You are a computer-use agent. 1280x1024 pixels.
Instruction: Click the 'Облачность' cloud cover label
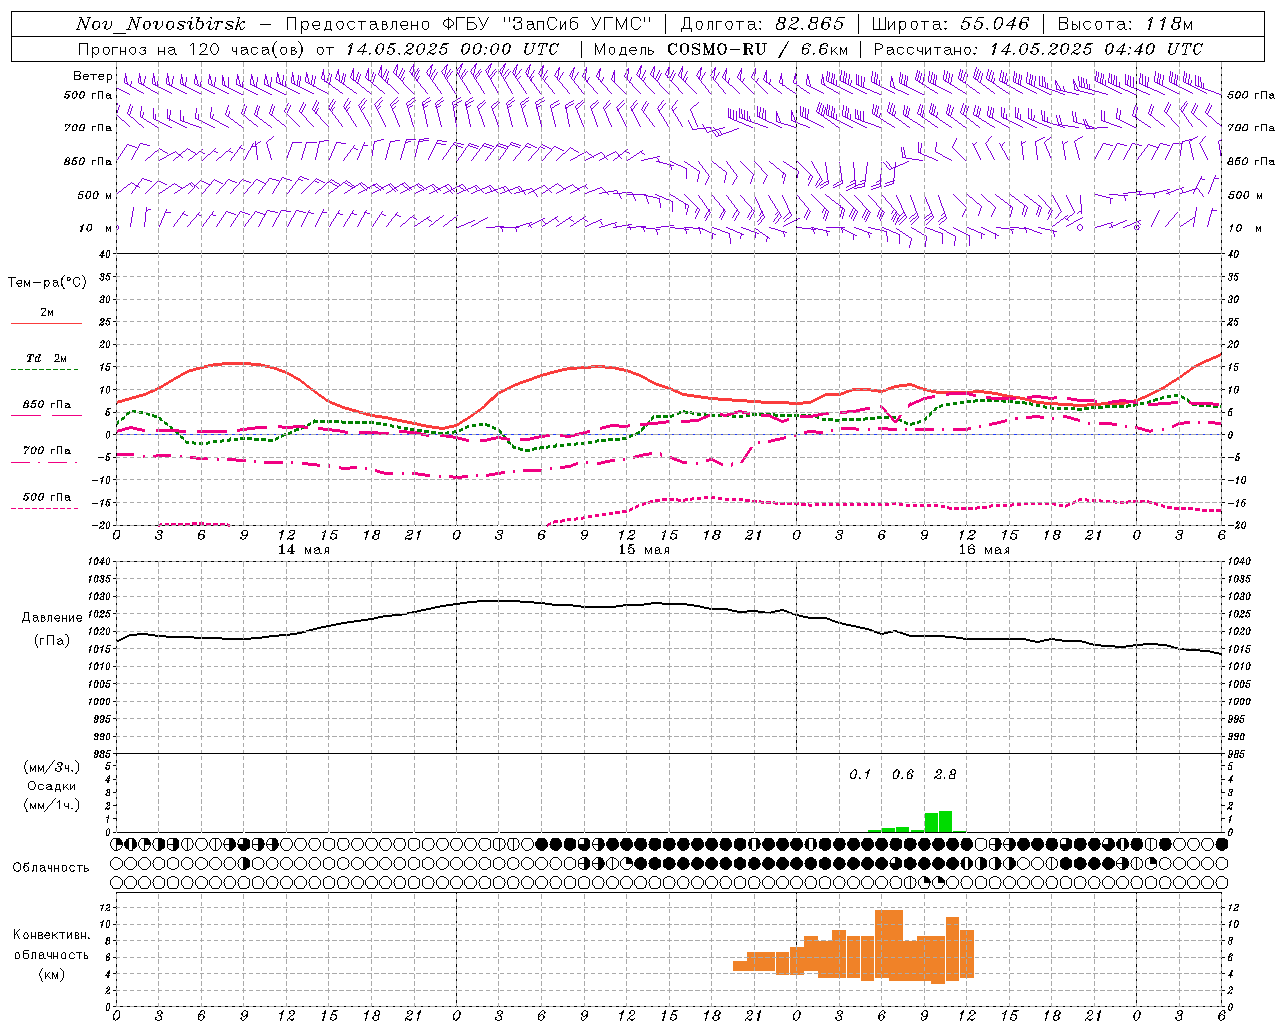(x=51, y=868)
